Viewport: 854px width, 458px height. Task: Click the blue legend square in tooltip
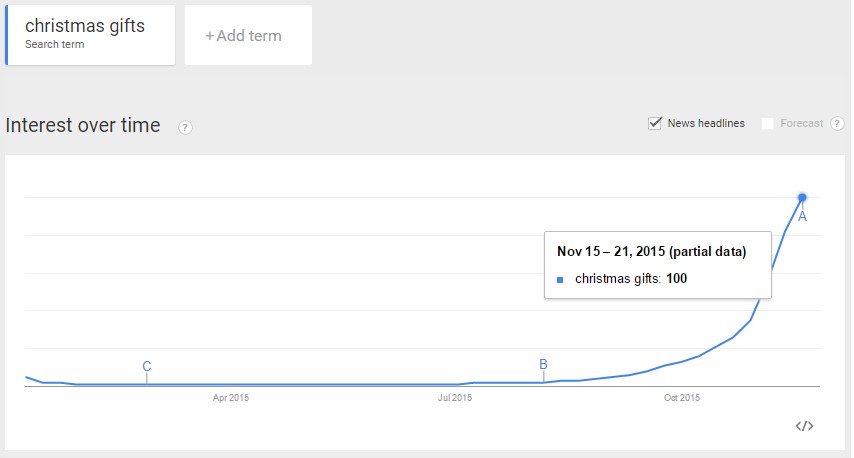[560, 280]
